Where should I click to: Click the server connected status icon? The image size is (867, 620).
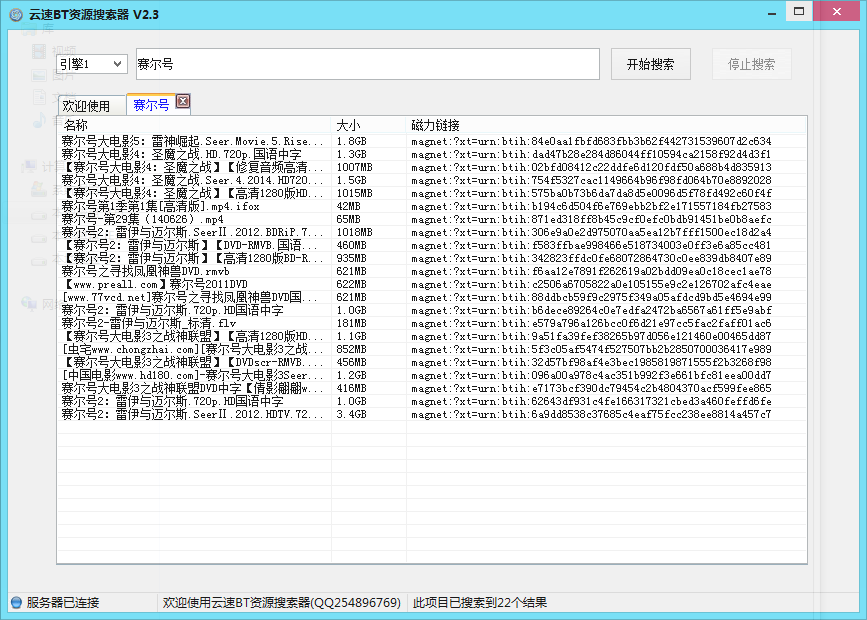pyautogui.click(x=16, y=602)
